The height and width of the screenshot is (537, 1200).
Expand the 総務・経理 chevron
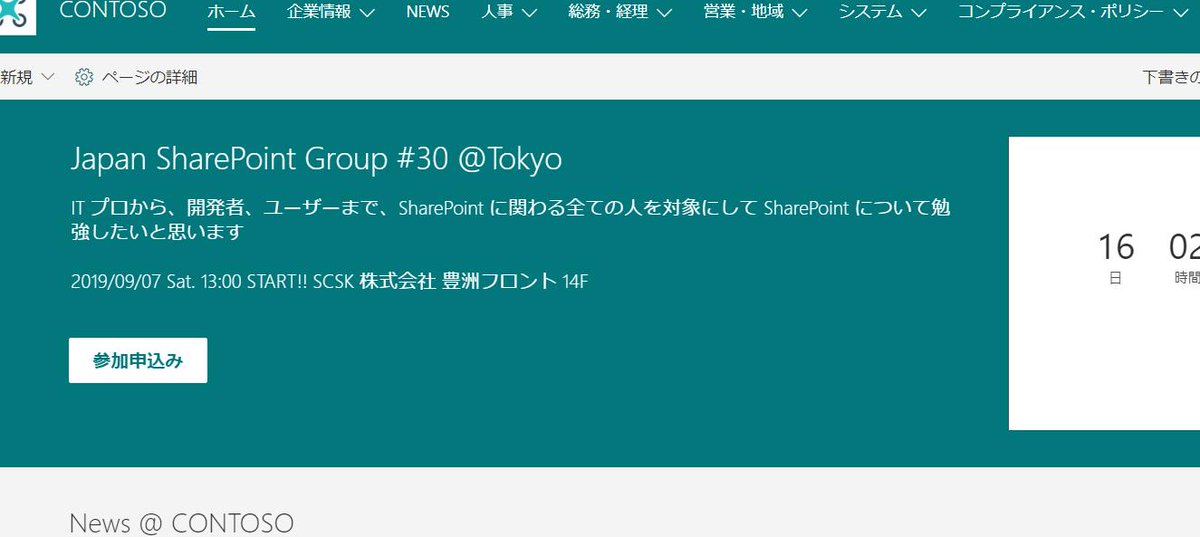click(x=663, y=14)
